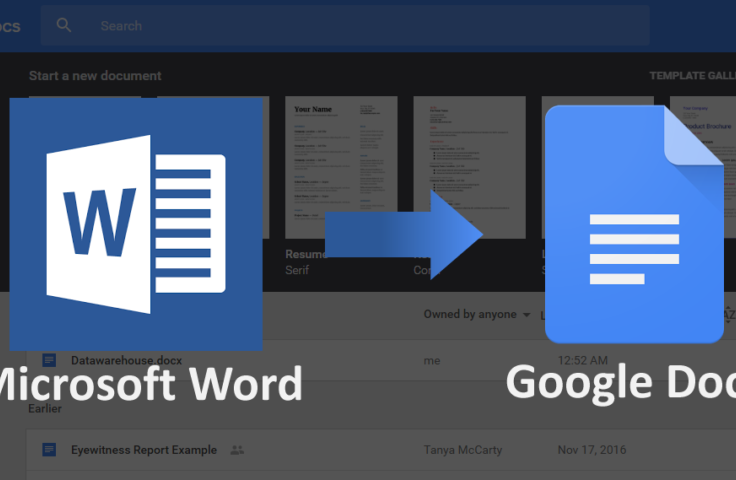Click the Eyewitness Report Example doc icon
The height and width of the screenshot is (480, 736).
click(49, 450)
